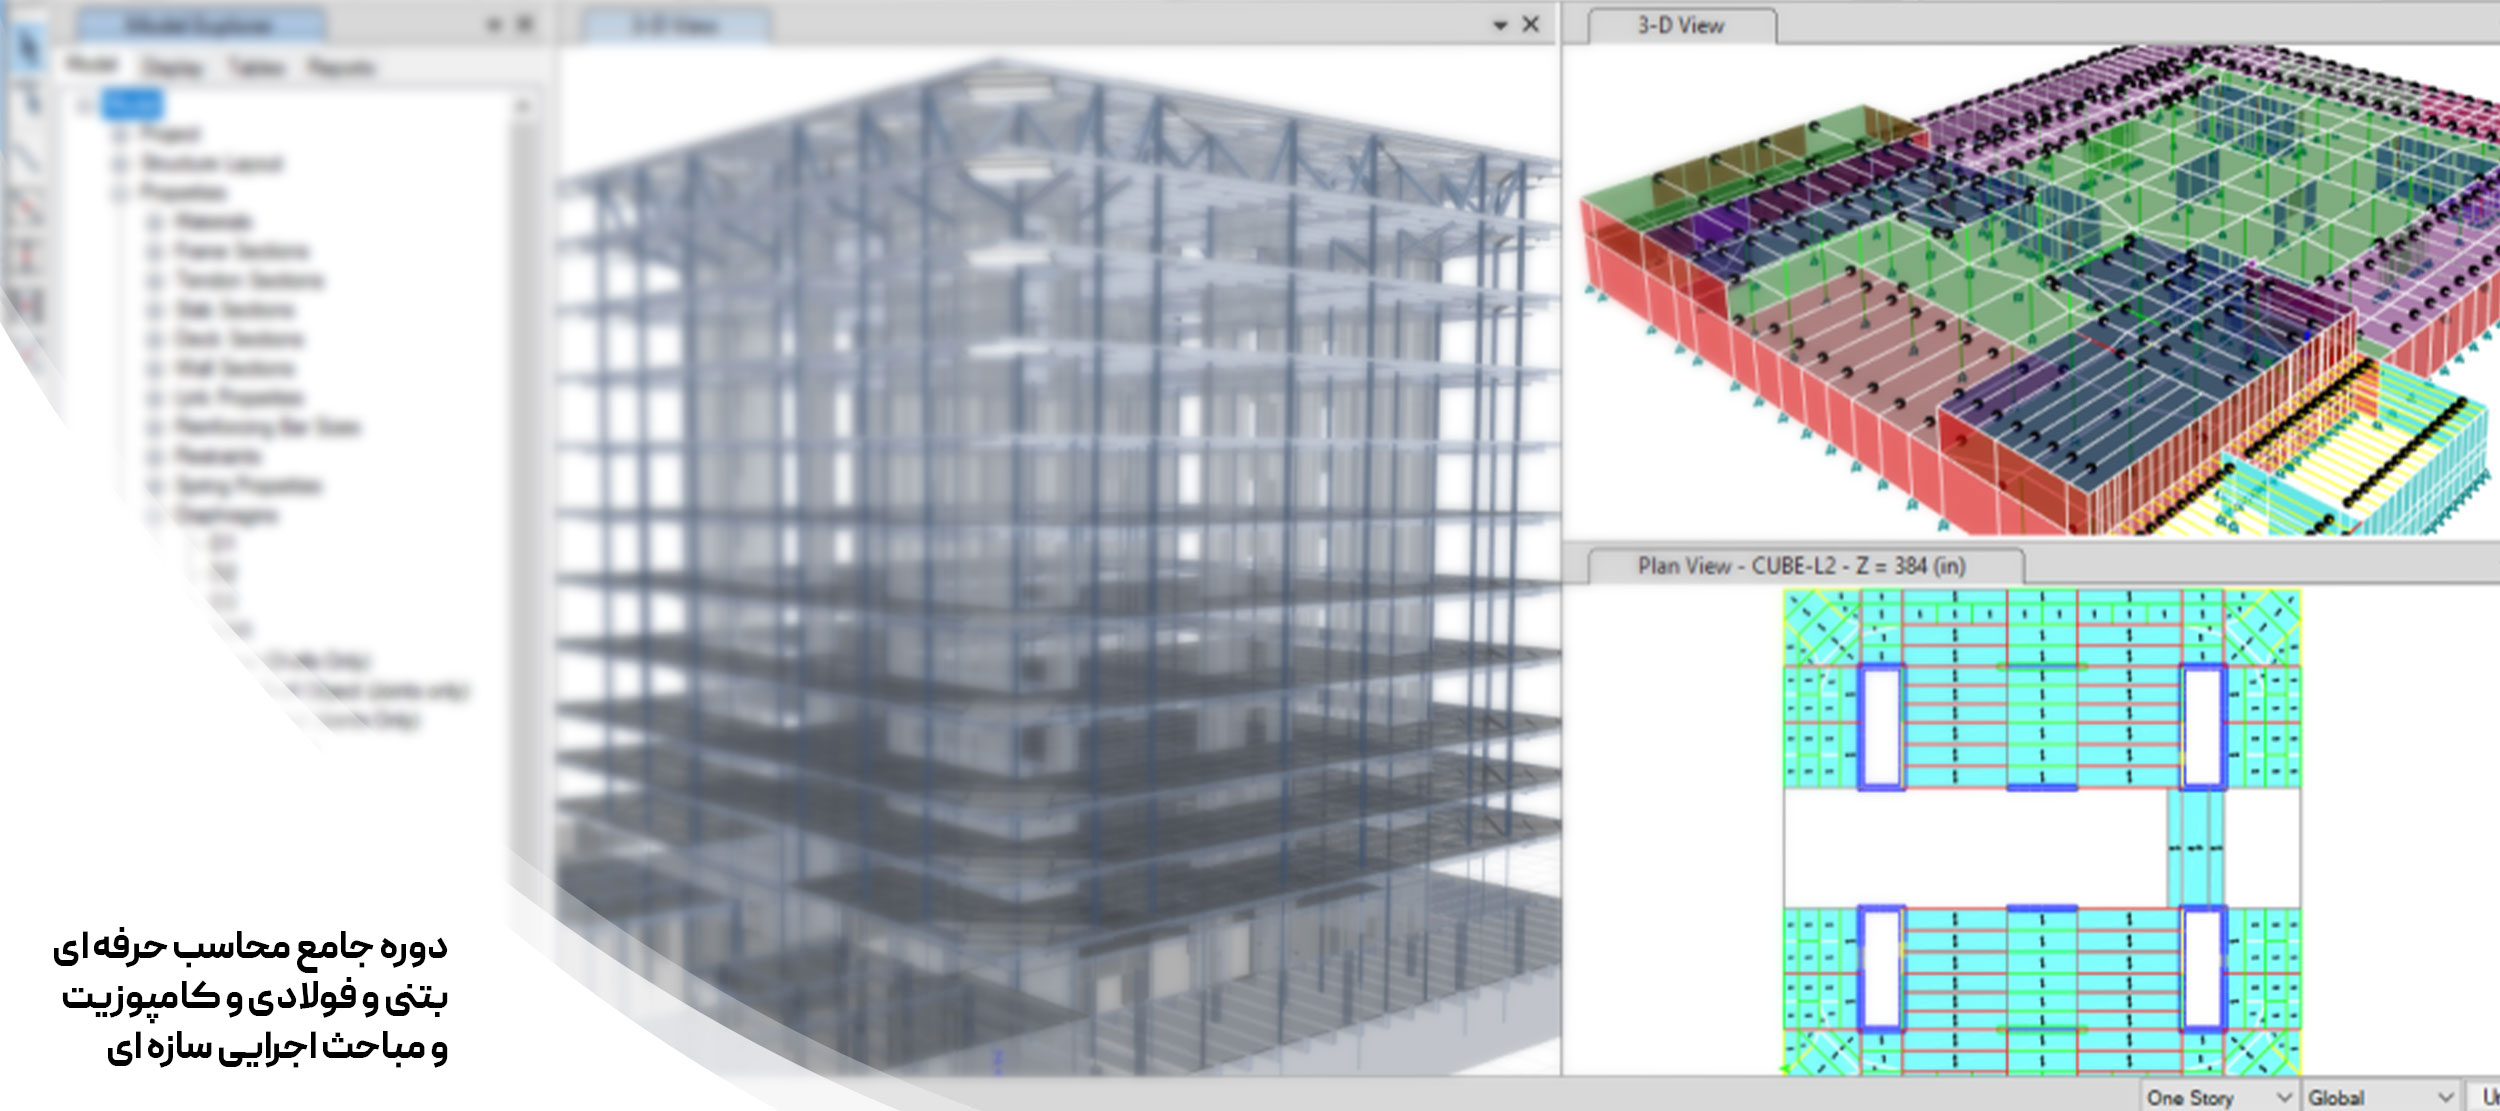Viewport: 2500px width, 1111px height.
Task: Select the right-side 3-D View tab
Action: (x=1680, y=26)
